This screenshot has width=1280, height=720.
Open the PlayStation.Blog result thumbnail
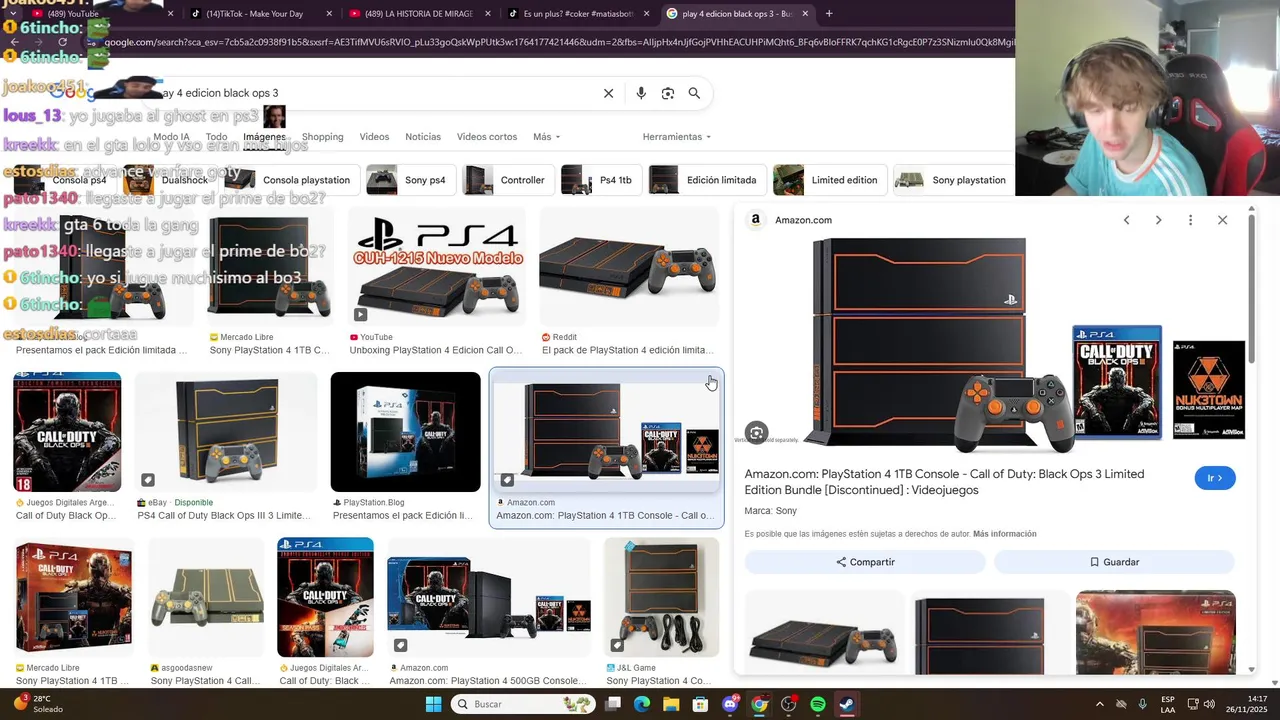405,432
